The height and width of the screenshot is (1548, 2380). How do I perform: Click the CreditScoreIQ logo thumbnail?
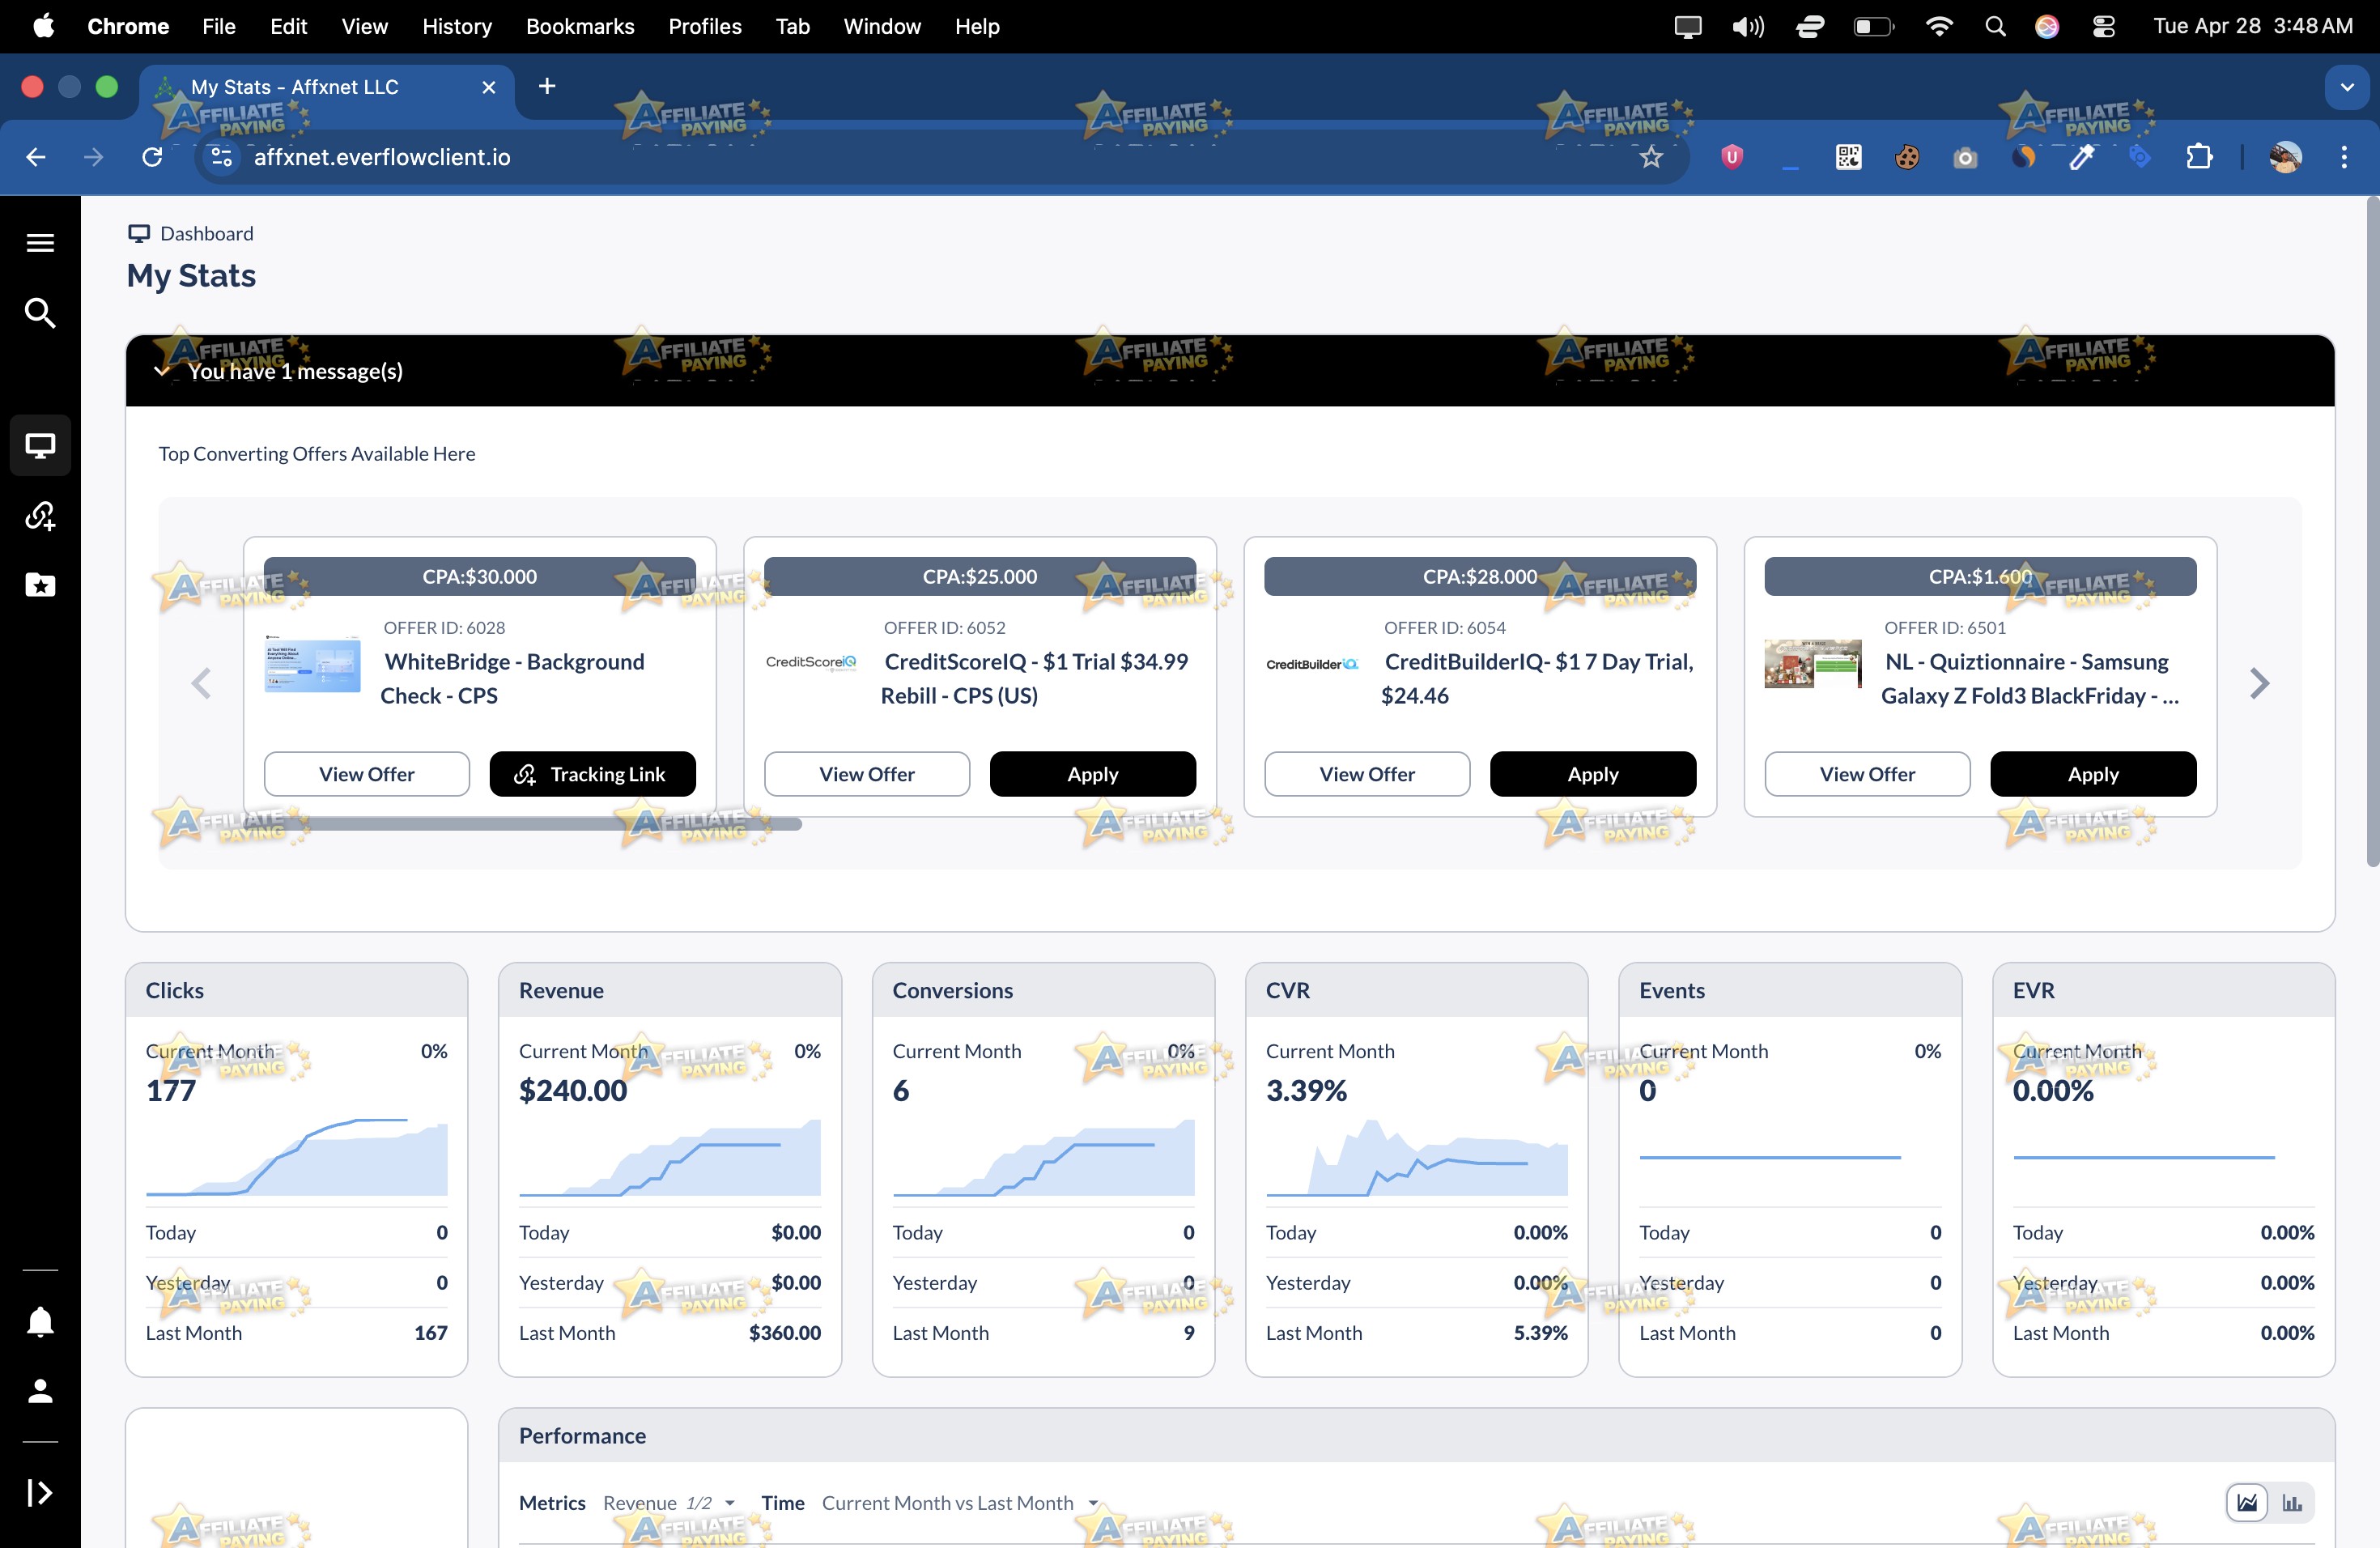811,662
